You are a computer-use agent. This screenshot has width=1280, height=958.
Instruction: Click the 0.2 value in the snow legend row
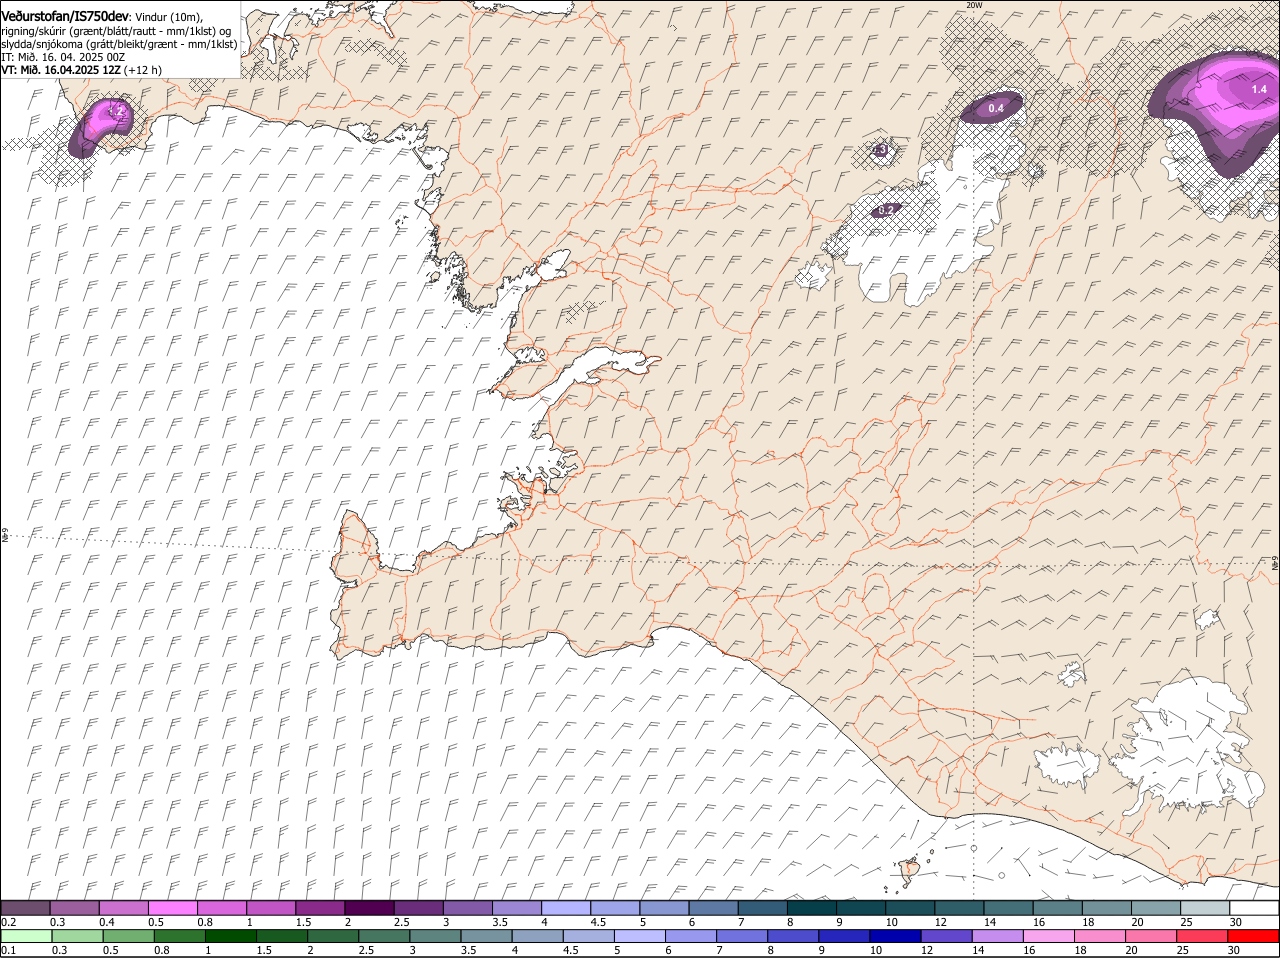8,922
